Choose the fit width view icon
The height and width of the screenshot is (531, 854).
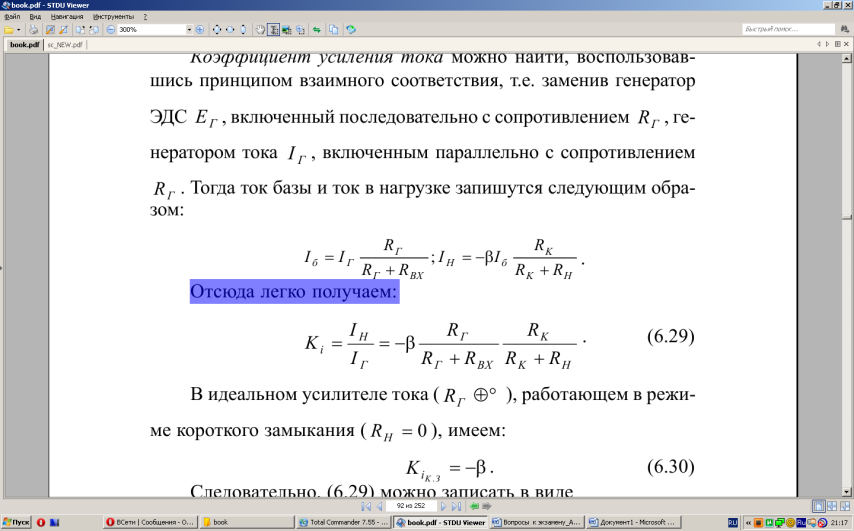click(230, 30)
